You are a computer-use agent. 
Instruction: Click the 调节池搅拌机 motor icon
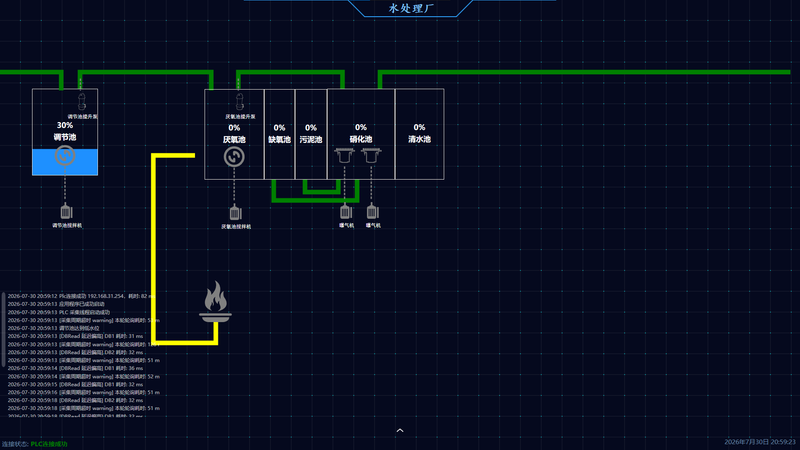pos(66,211)
